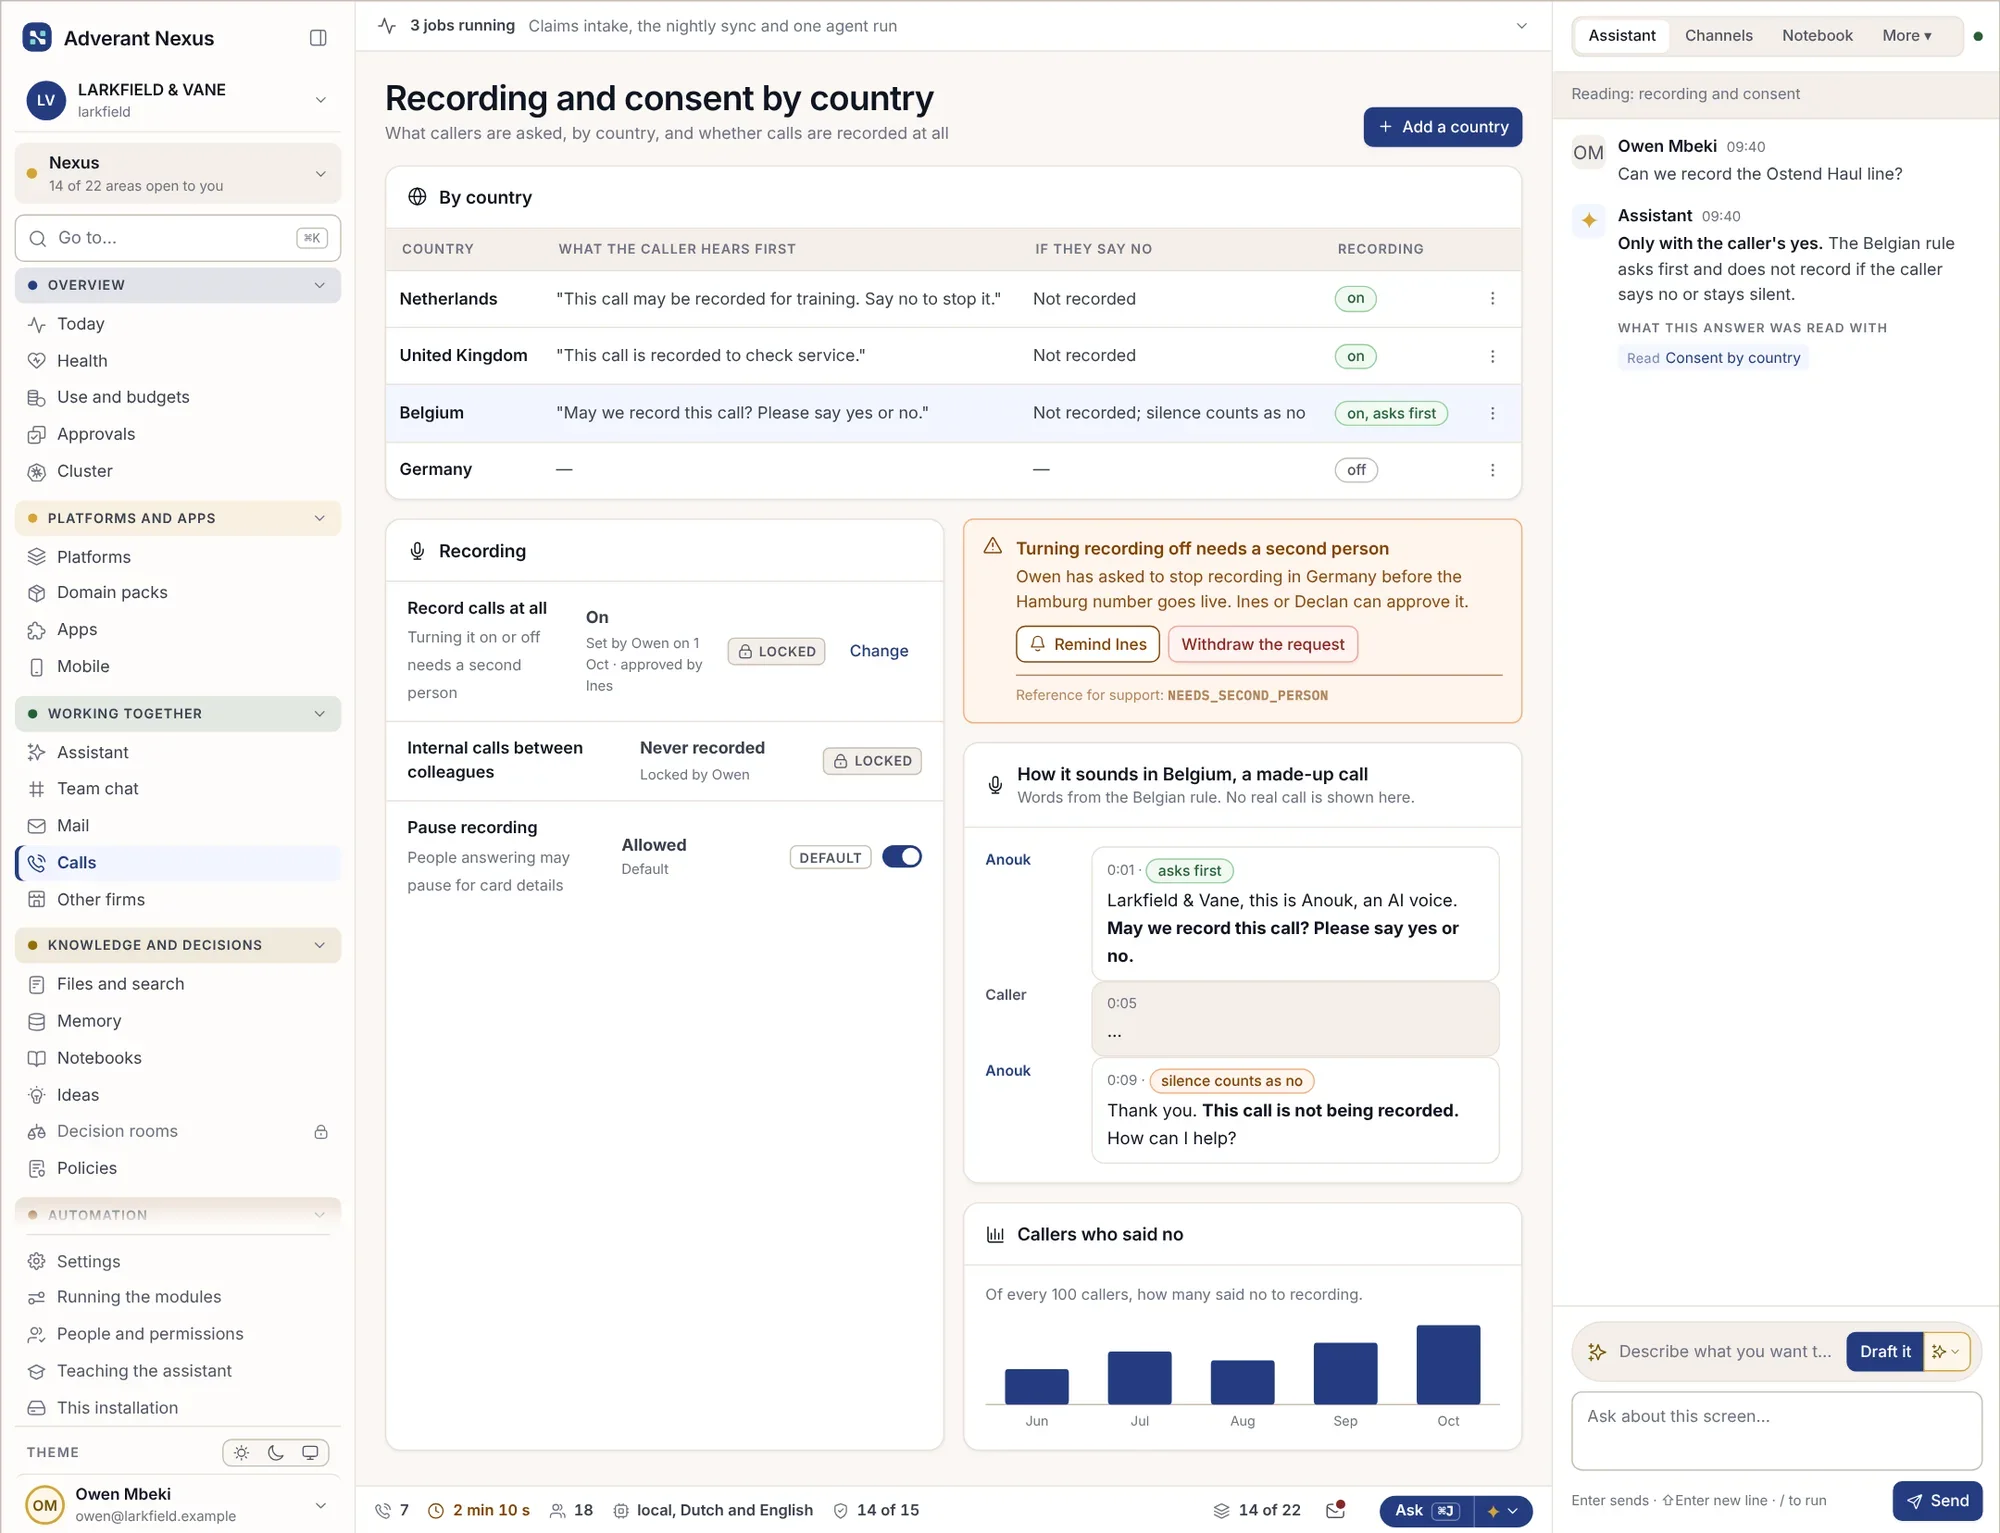Collapse the Overview section
Viewport: 2000px width, 1533px height.
(178, 285)
